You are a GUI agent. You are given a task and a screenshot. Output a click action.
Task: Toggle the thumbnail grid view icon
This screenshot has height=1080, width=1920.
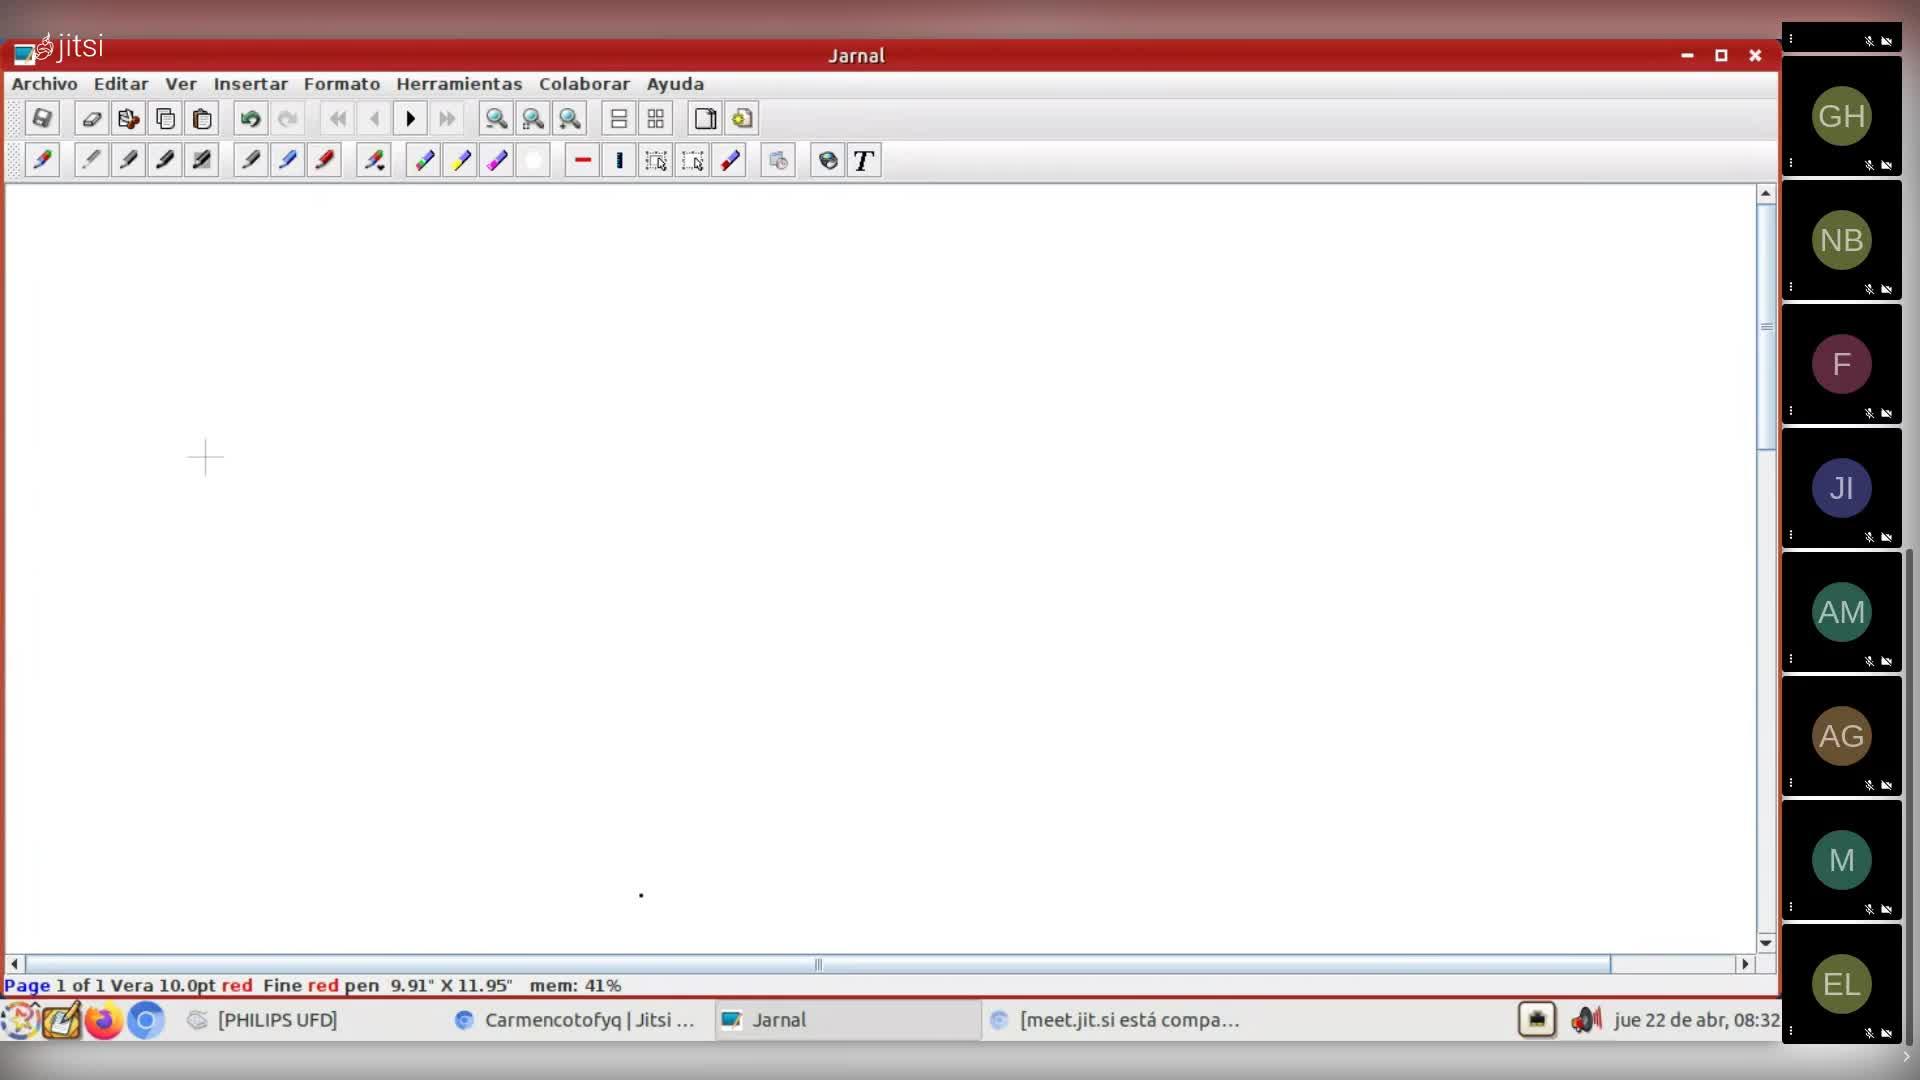656,119
